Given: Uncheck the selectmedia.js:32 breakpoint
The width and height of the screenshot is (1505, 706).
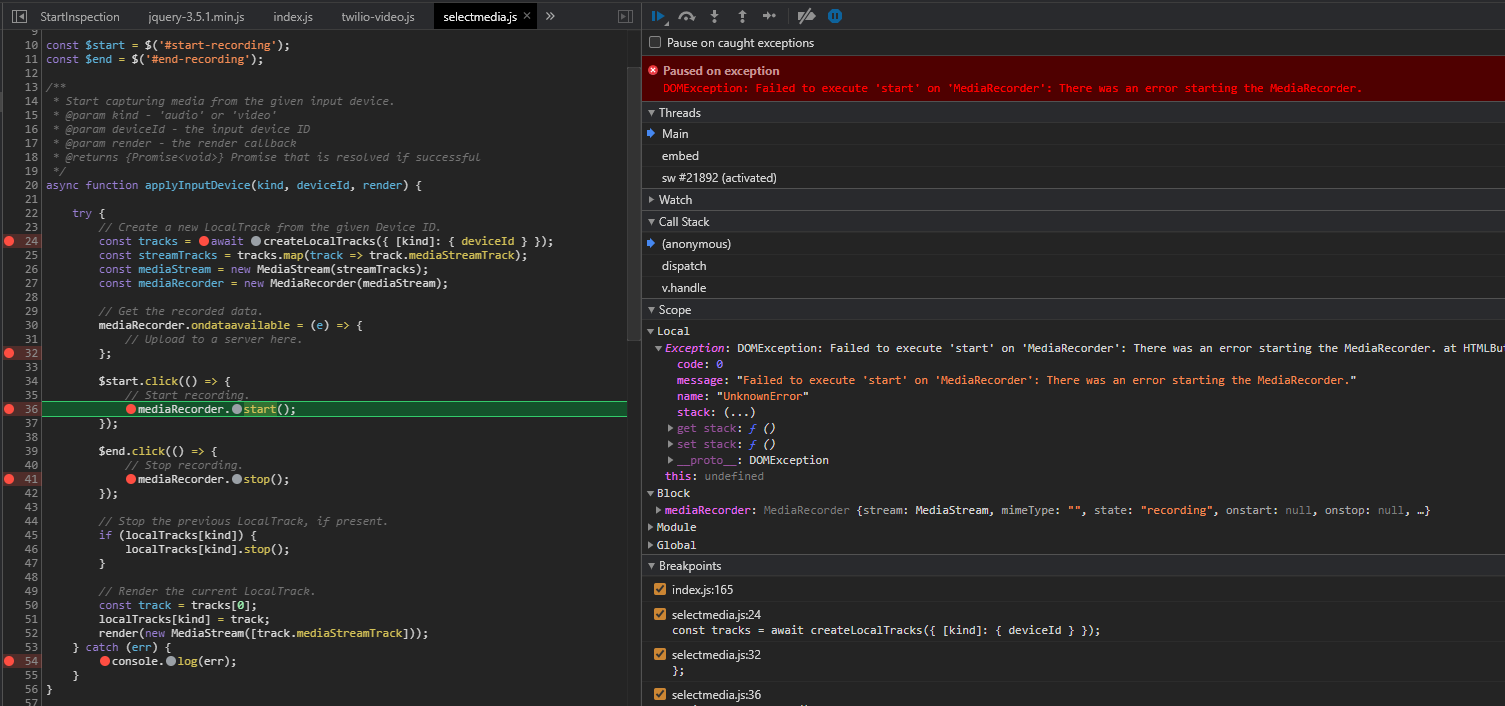Looking at the screenshot, I should 660,654.
